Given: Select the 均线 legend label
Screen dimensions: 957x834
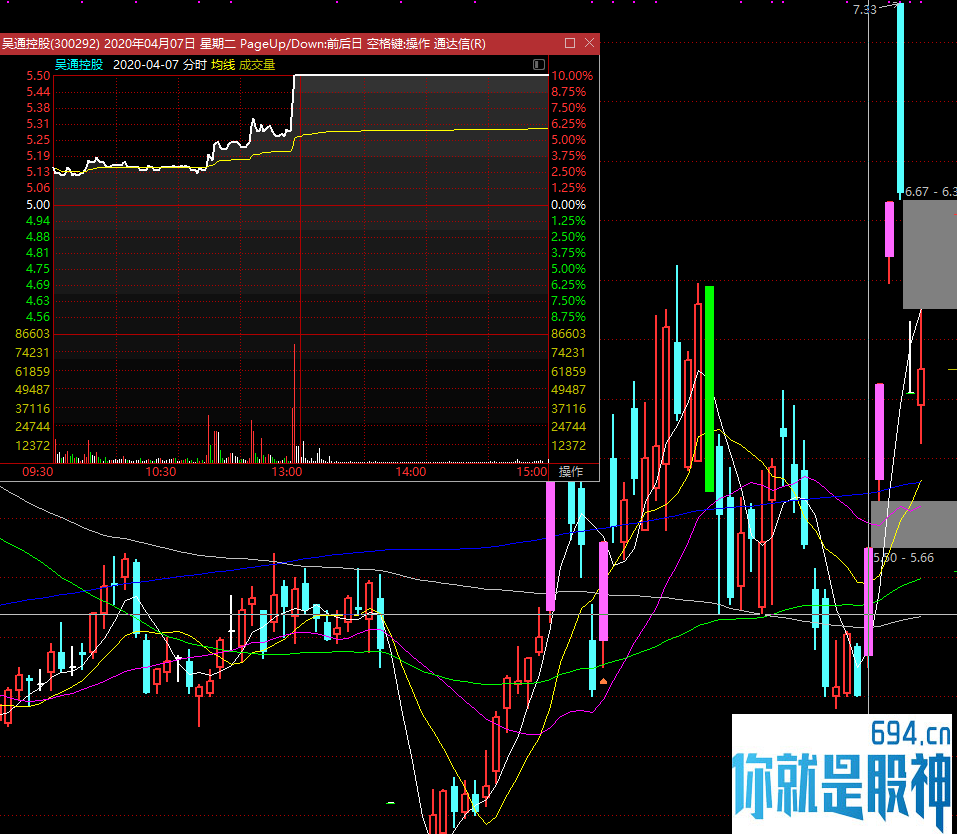Looking at the screenshot, I should (x=223, y=65).
